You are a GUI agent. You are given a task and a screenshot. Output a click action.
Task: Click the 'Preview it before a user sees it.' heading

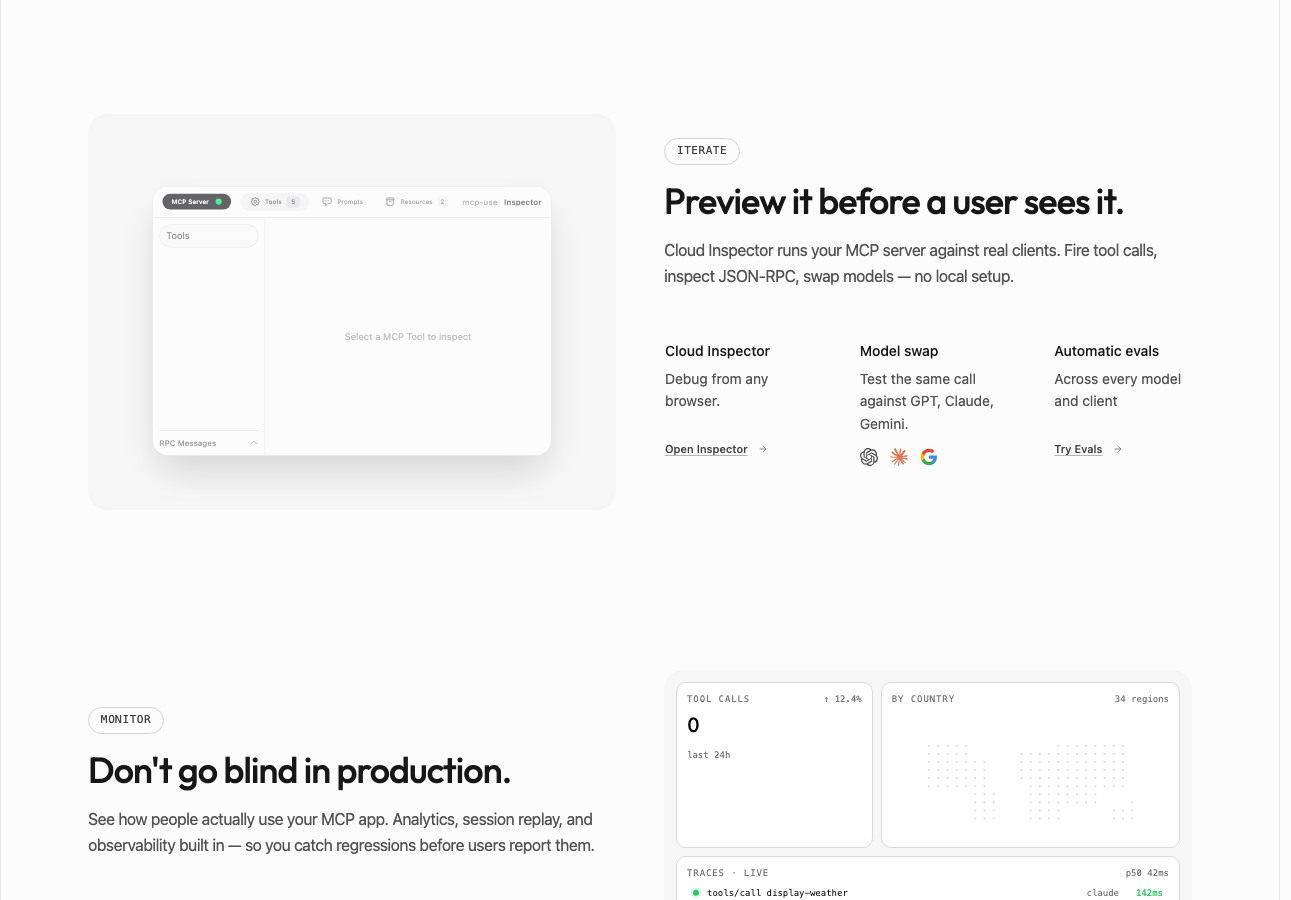coord(894,203)
